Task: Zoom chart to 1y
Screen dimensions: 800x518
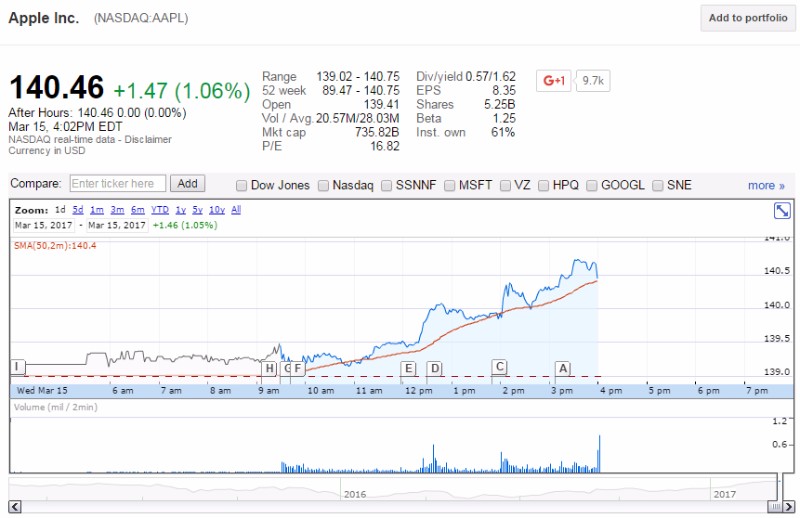Action: [x=181, y=210]
